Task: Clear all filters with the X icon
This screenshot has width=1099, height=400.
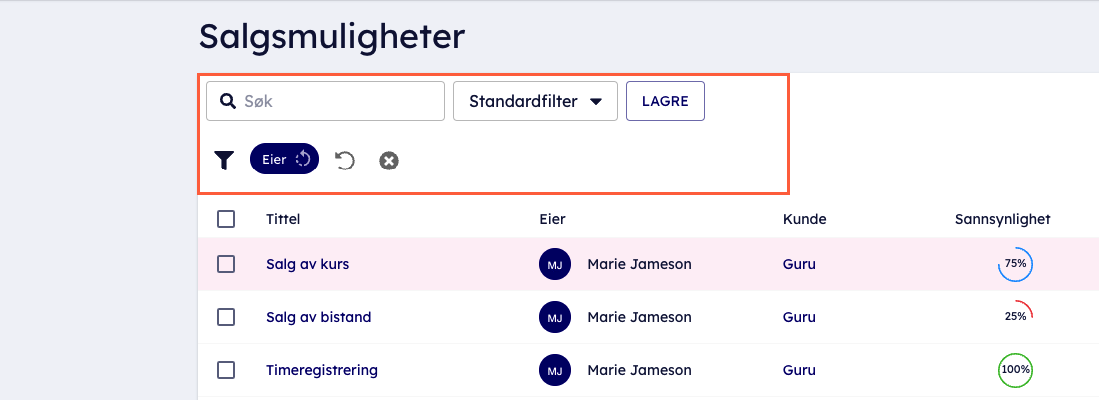Action: pos(389,160)
